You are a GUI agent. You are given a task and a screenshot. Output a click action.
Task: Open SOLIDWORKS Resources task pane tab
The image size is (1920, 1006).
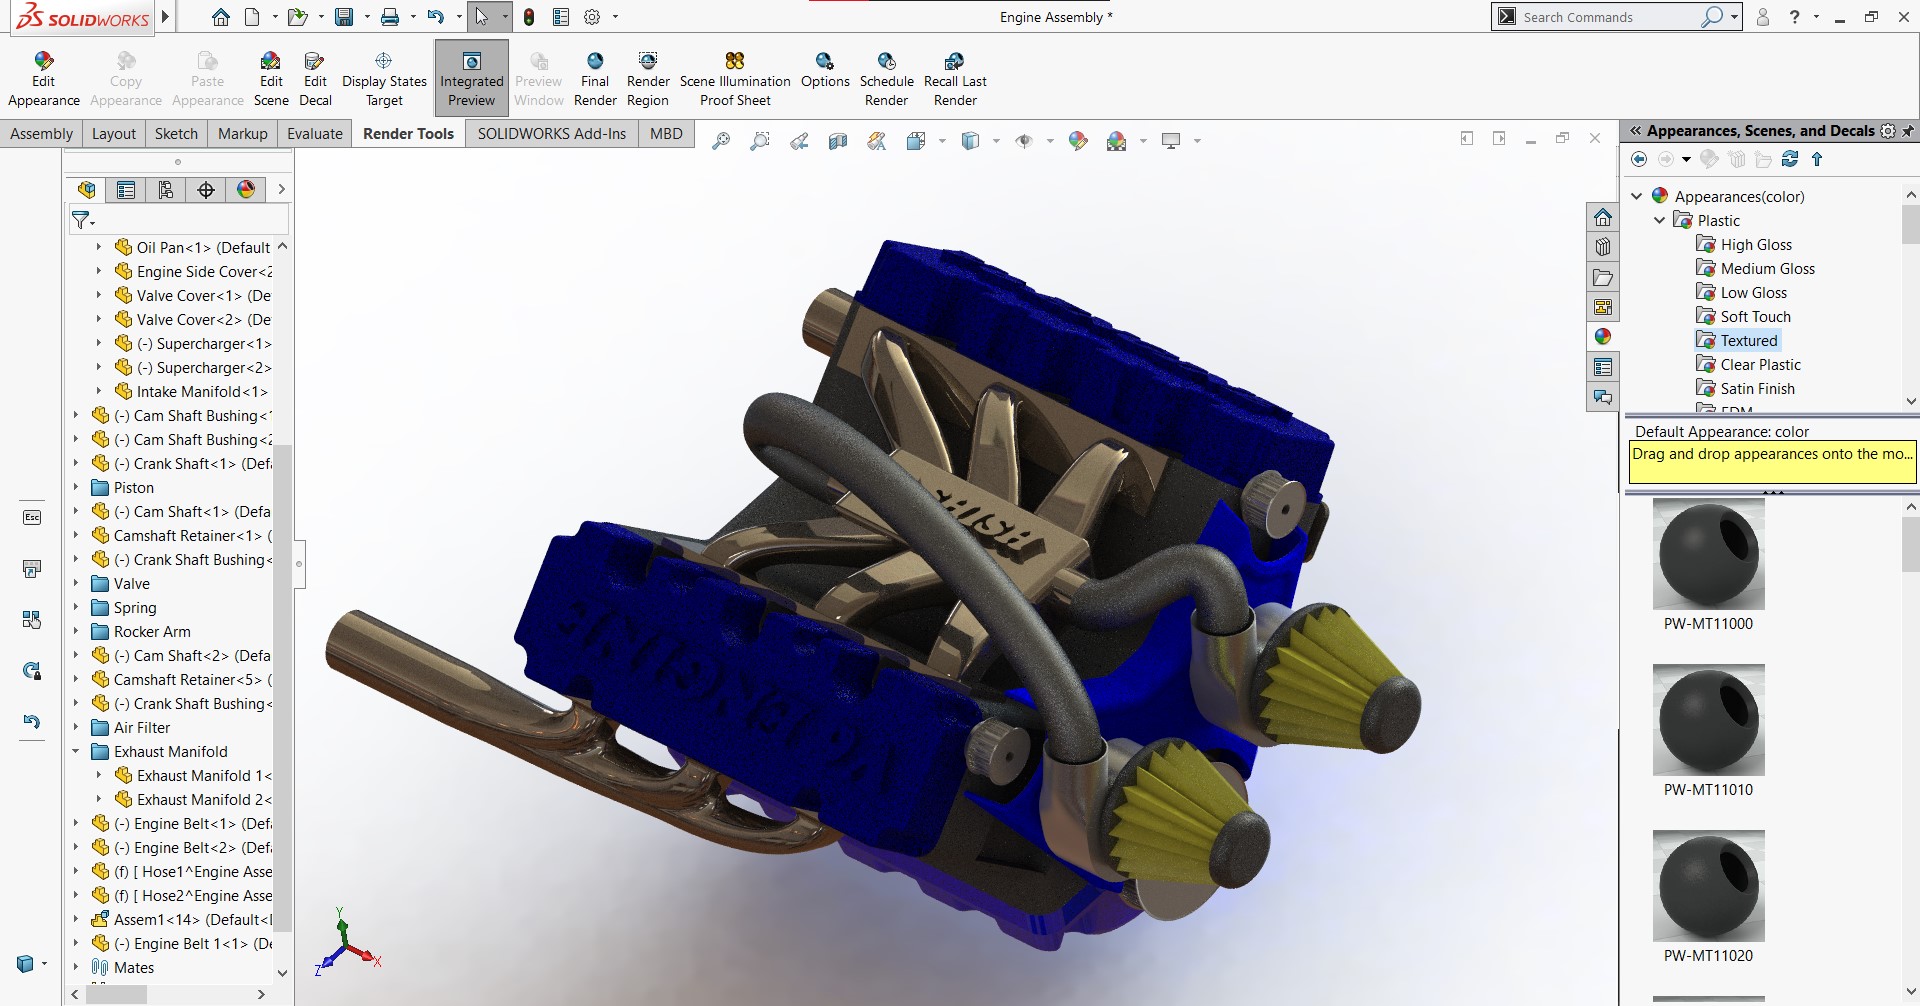[x=1603, y=217]
